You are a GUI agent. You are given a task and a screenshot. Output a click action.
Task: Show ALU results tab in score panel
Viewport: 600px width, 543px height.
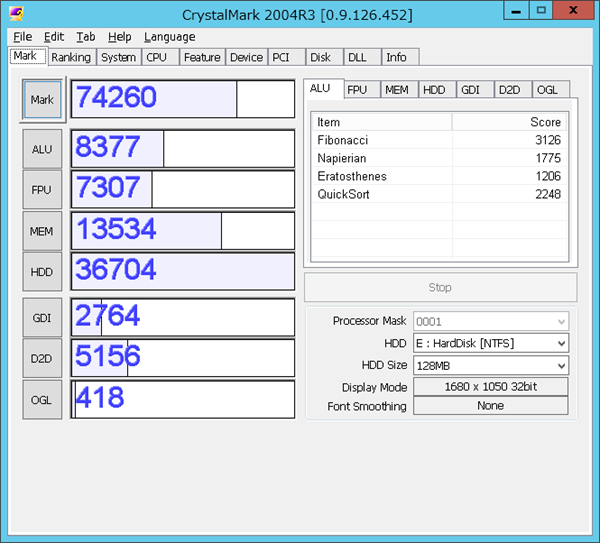(324, 89)
